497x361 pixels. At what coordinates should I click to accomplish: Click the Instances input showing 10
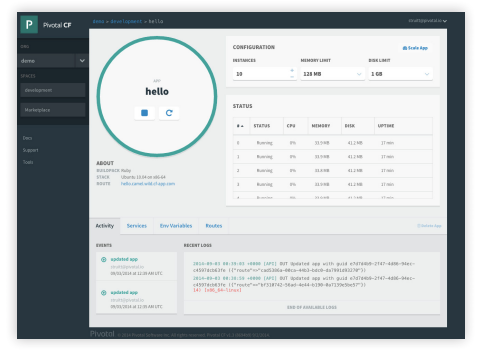[261, 74]
